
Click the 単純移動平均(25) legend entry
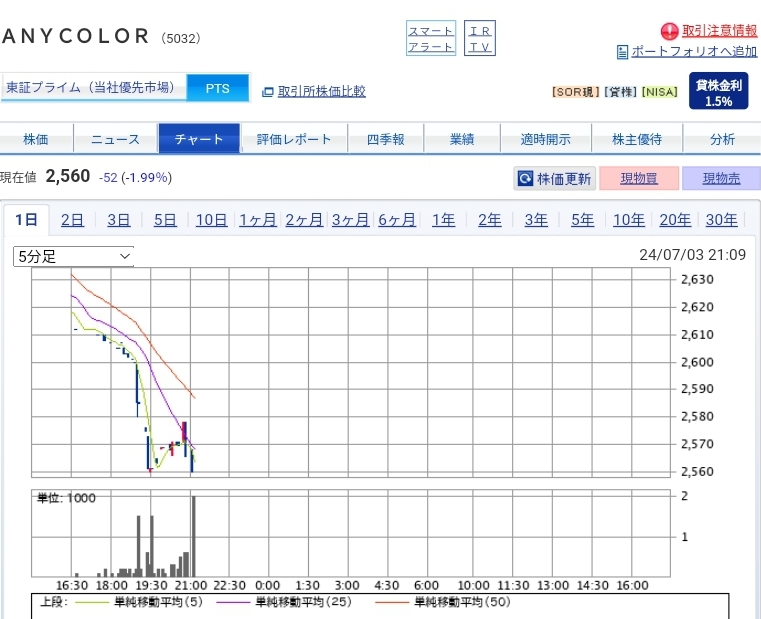tap(284, 602)
